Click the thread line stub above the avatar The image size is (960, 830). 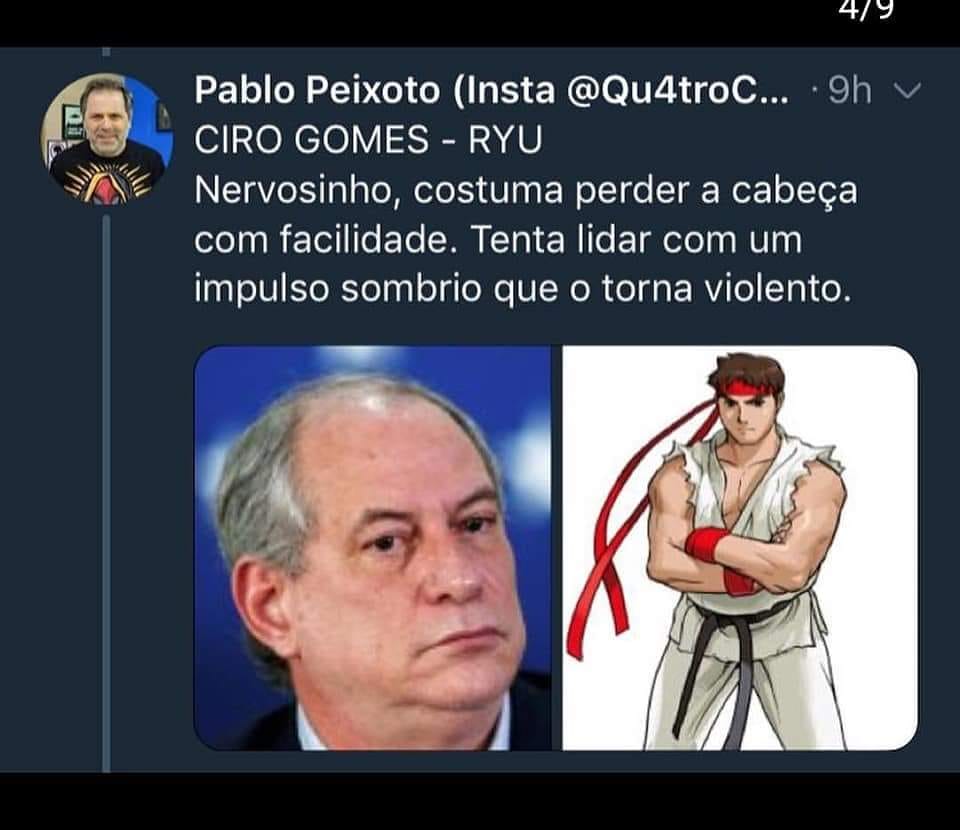(106, 52)
